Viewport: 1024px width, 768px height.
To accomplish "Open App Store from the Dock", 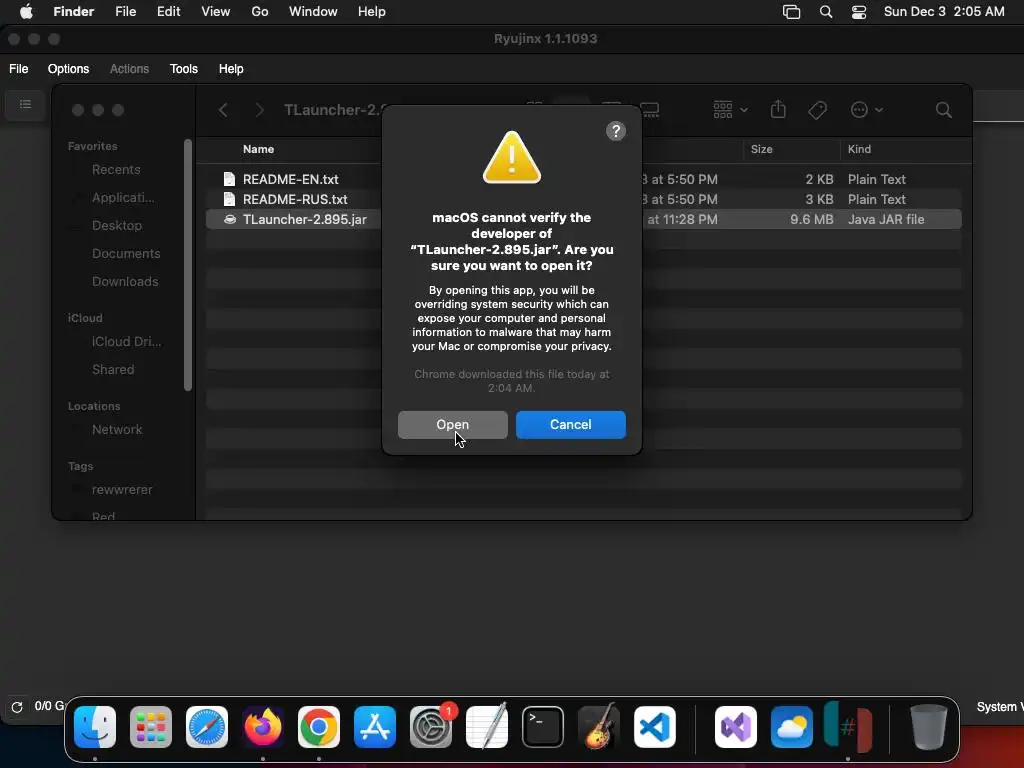I will pyautogui.click(x=375, y=727).
